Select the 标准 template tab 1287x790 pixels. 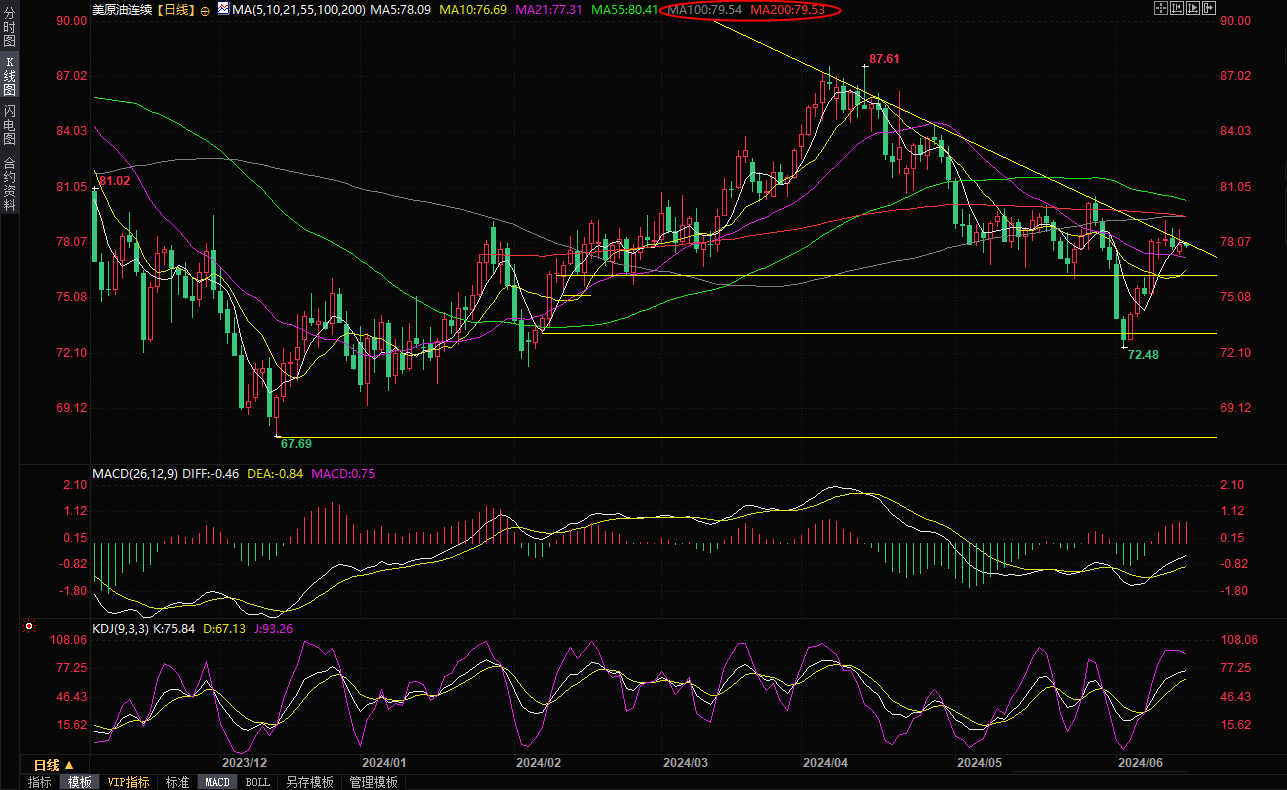click(x=177, y=782)
